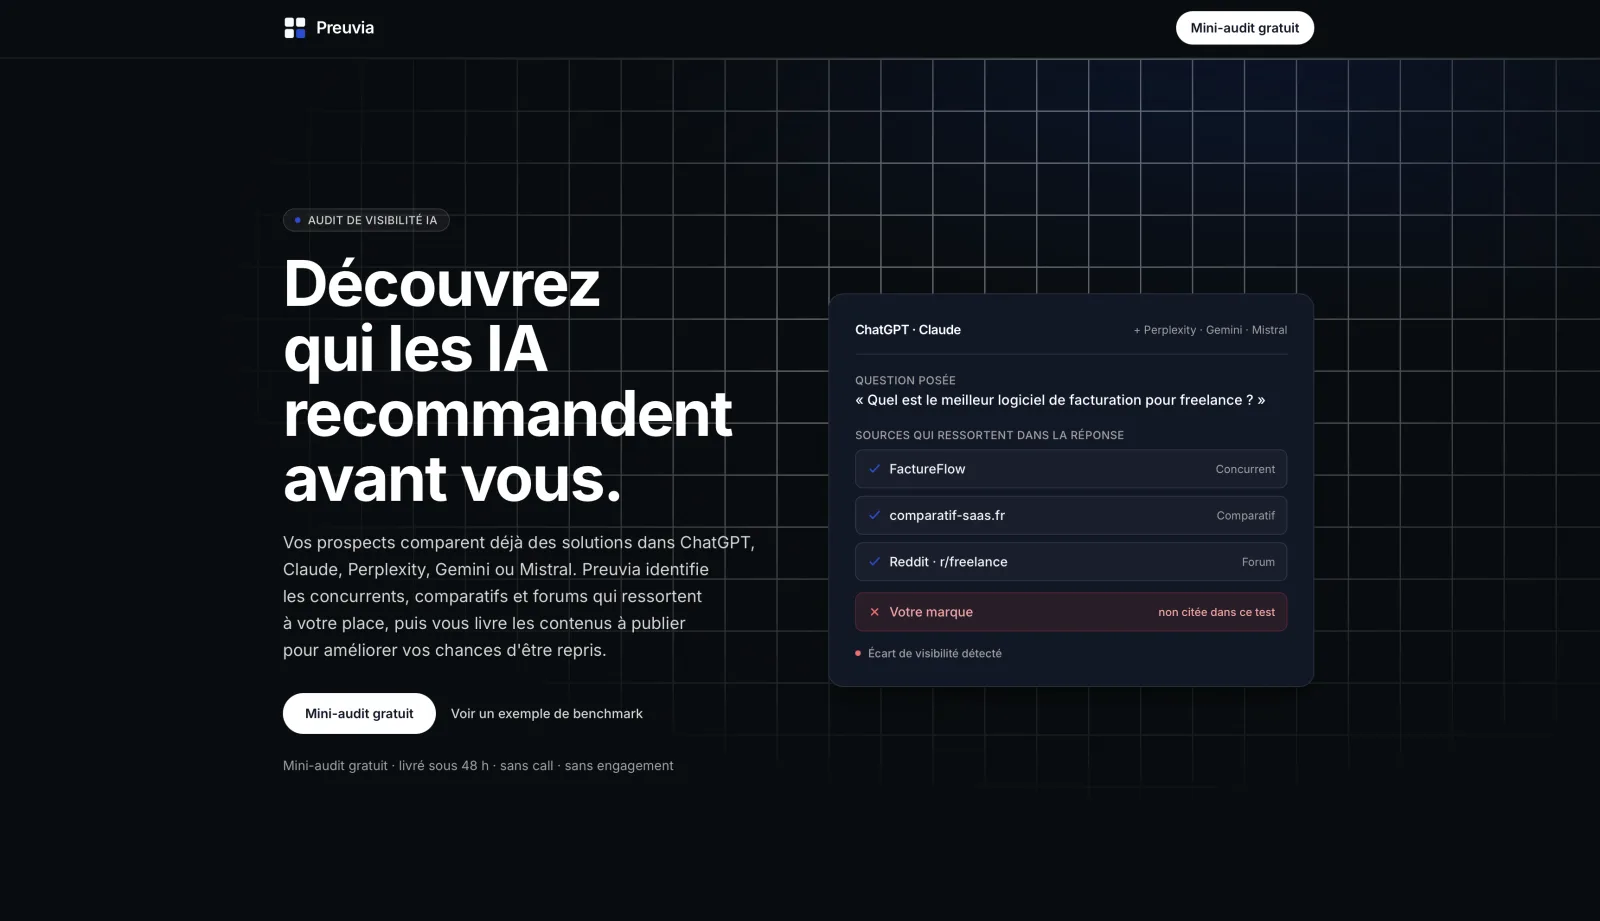Open Mini-audit gratuit button in top navigation

(1245, 28)
